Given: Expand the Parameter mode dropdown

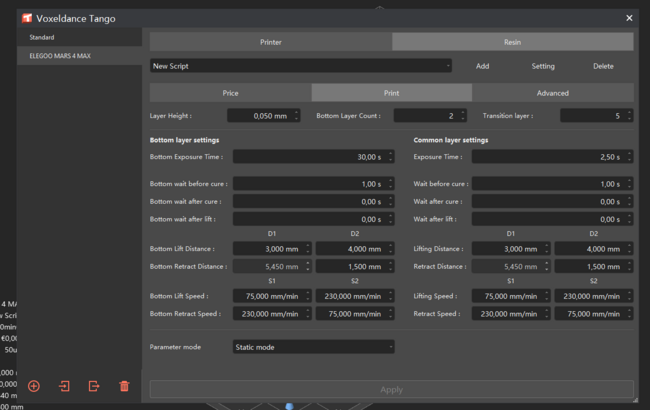Looking at the screenshot, I should [313, 347].
